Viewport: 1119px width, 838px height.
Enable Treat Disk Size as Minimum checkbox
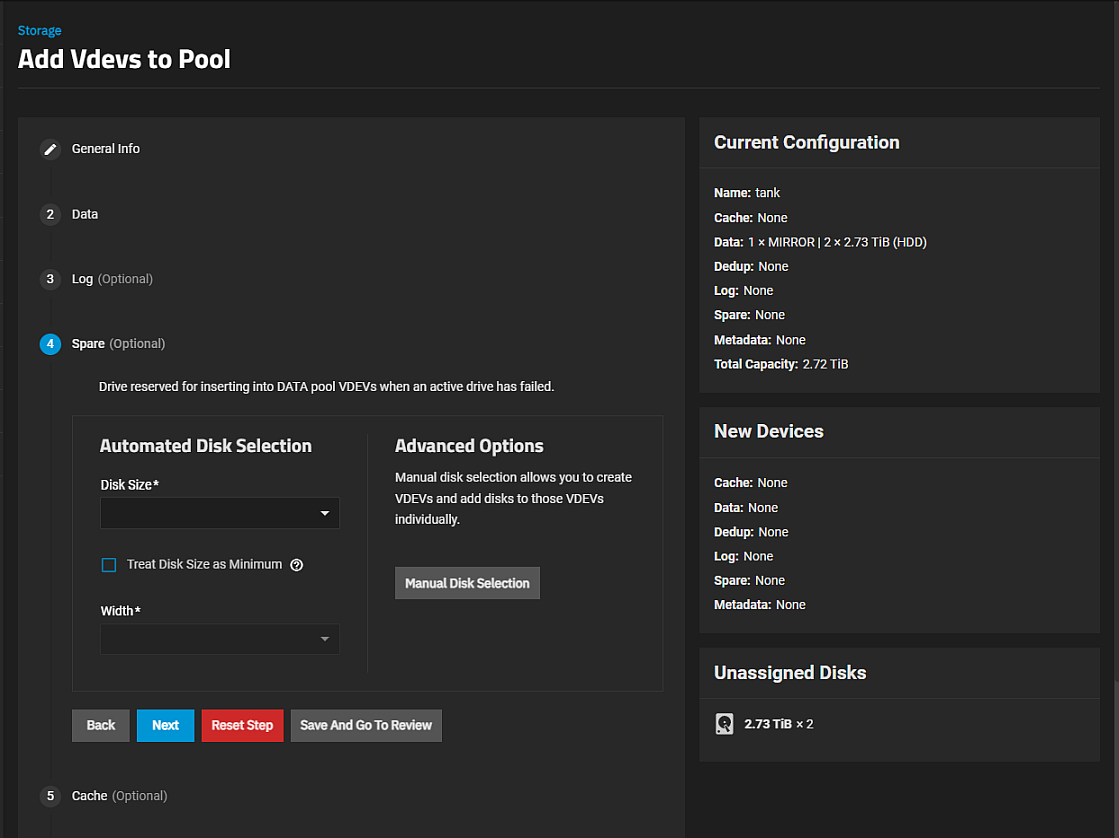pos(109,565)
